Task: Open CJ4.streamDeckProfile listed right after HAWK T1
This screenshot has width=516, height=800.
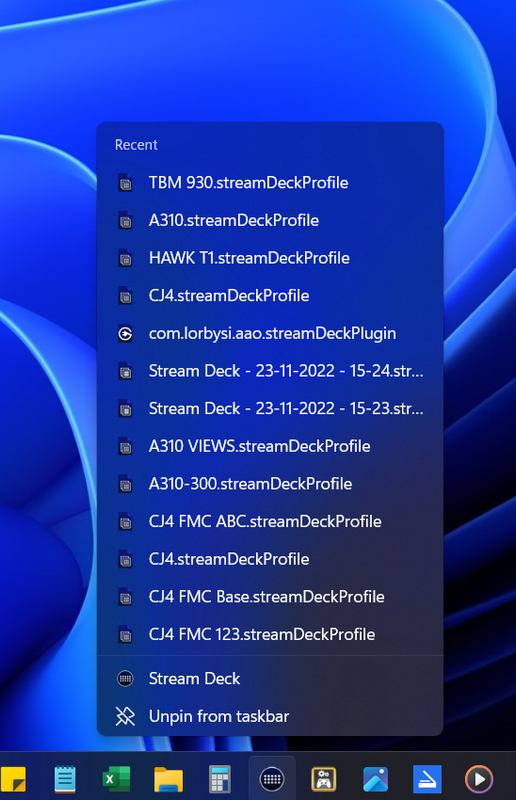Action: coord(270,296)
